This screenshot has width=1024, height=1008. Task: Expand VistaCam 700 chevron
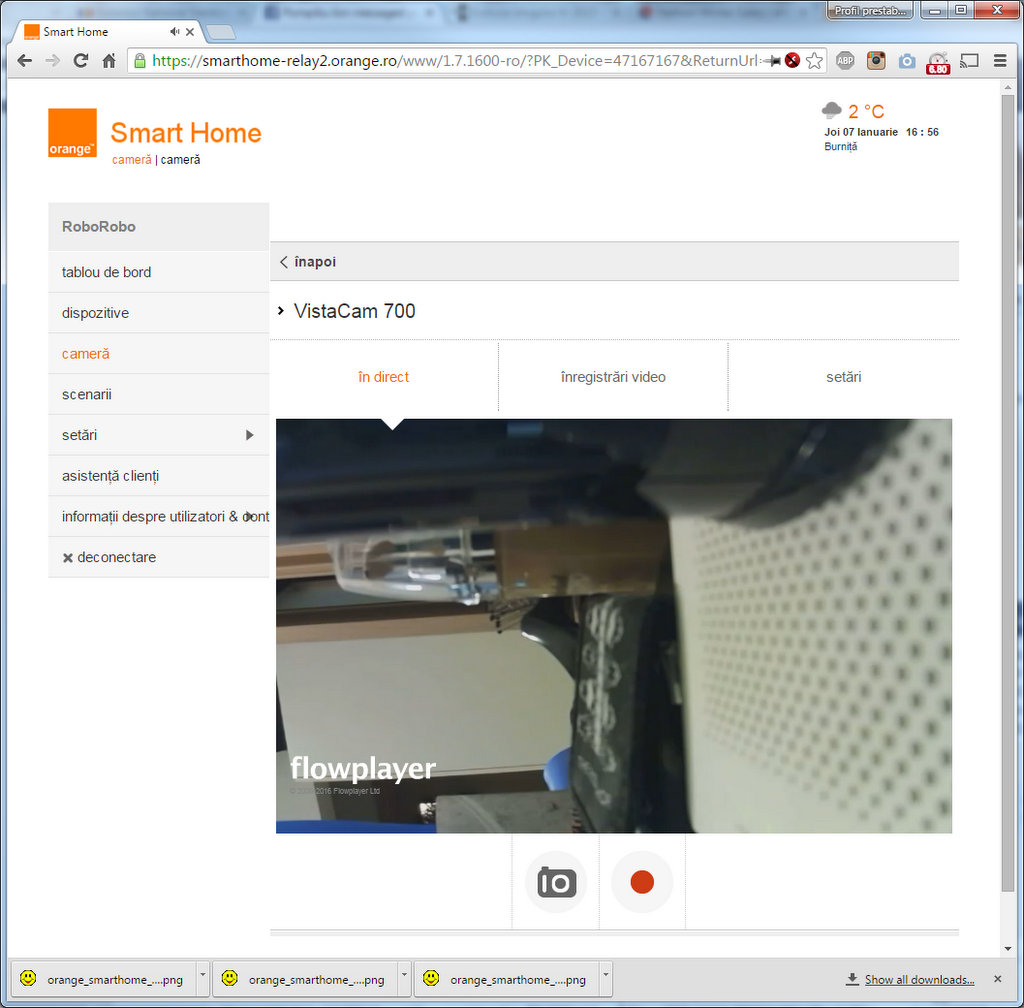tap(281, 311)
